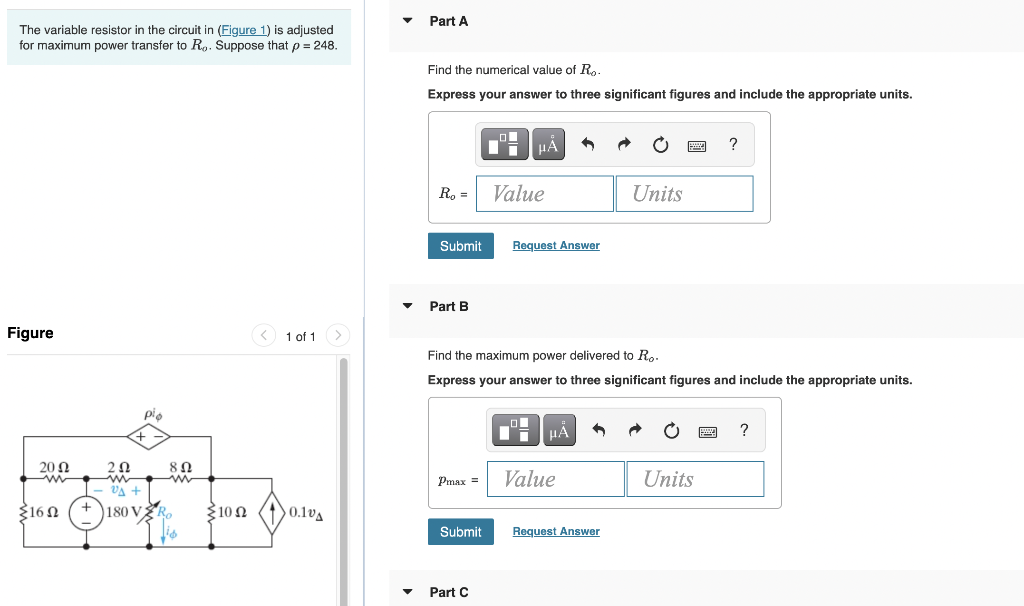Open help question mark in Part B

[744, 430]
